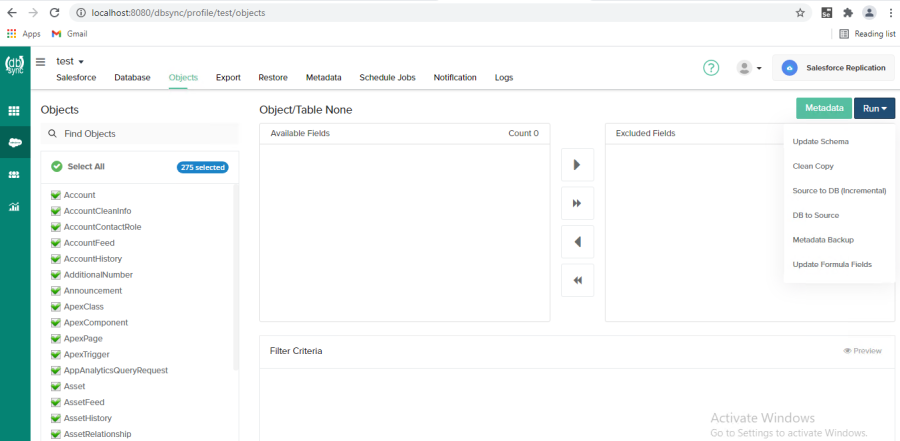Switch to the Schedule Jobs tab
Viewport: 900px width, 441px height.
[x=387, y=77]
